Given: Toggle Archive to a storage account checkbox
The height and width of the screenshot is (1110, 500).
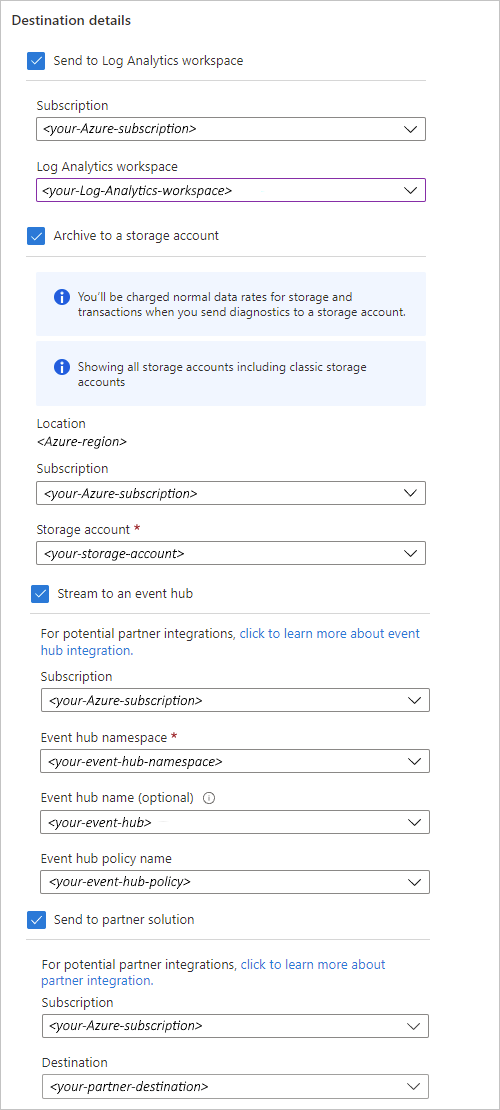Looking at the screenshot, I should [x=36, y=236].
